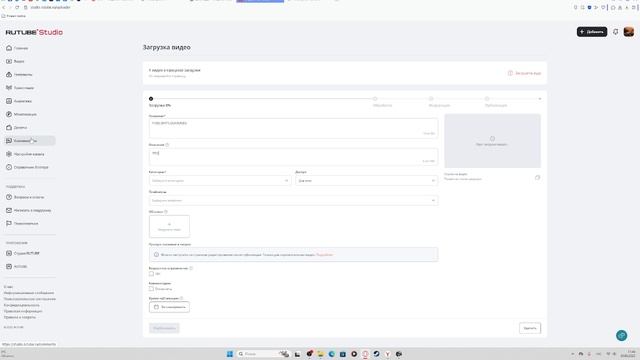Viewport: 640px width, 360px height.
Task: Click the description help icon
Action: click(167, 145)
